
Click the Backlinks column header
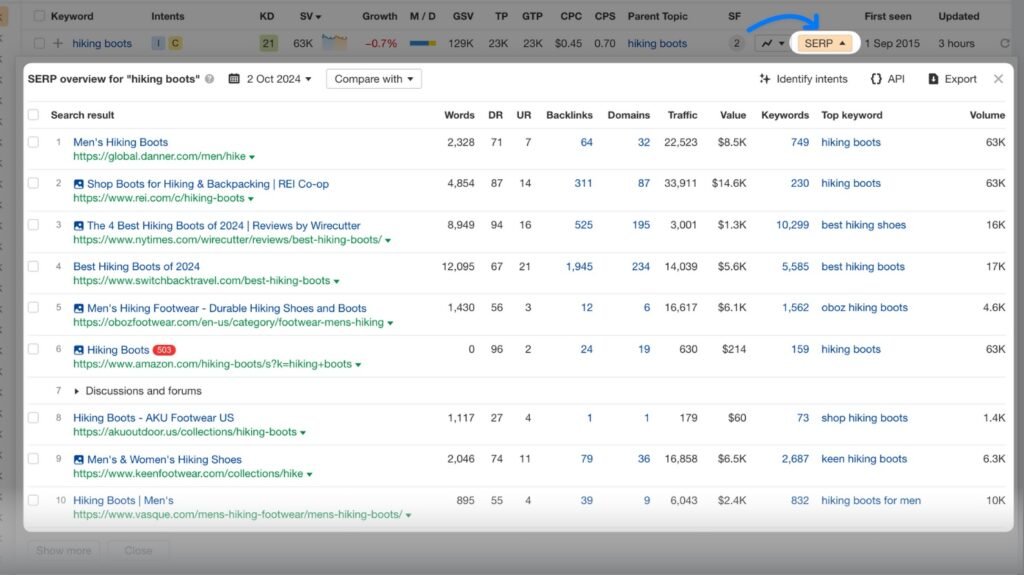tap(569, 115)
